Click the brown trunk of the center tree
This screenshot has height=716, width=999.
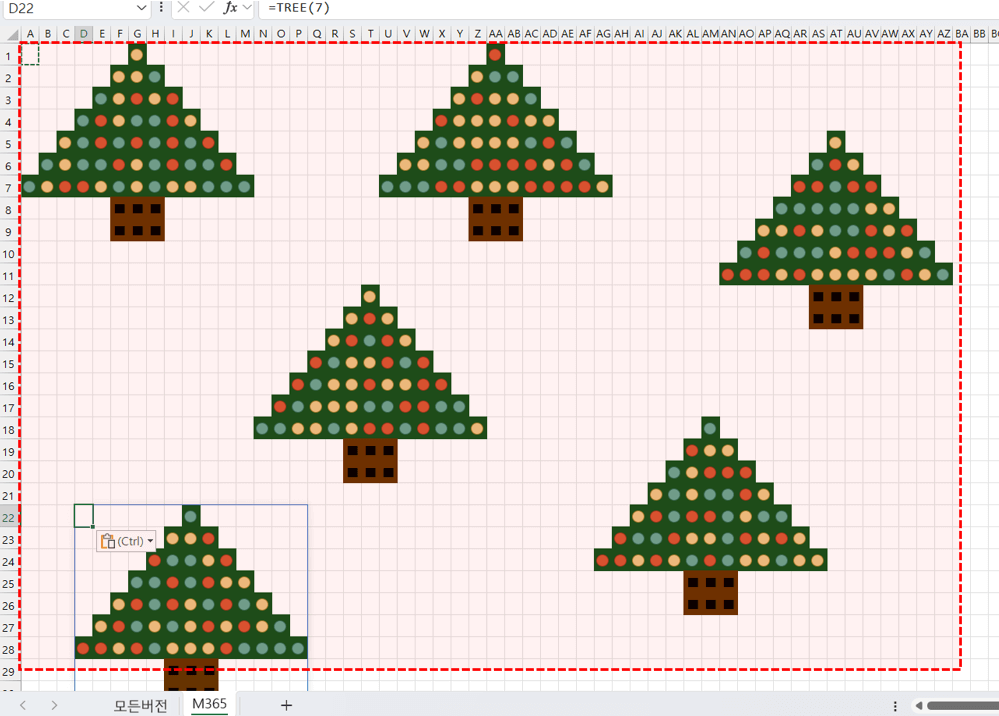pyautogui.click(x=370, y=461)
